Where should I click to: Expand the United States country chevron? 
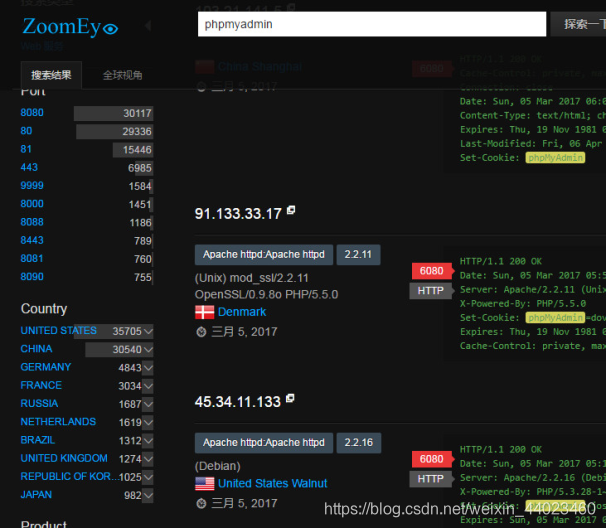click(x=148, y=331)
